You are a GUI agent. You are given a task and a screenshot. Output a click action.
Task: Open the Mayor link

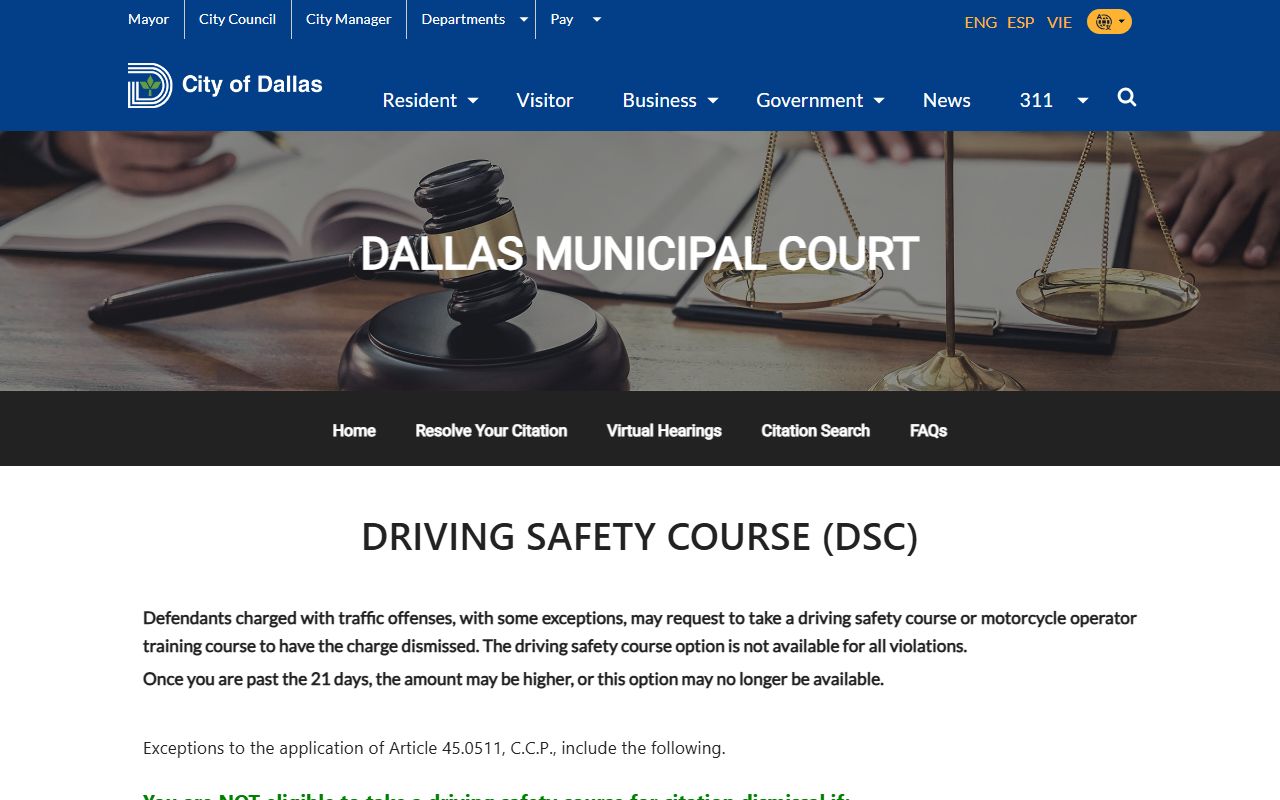[x=149, y=19]
